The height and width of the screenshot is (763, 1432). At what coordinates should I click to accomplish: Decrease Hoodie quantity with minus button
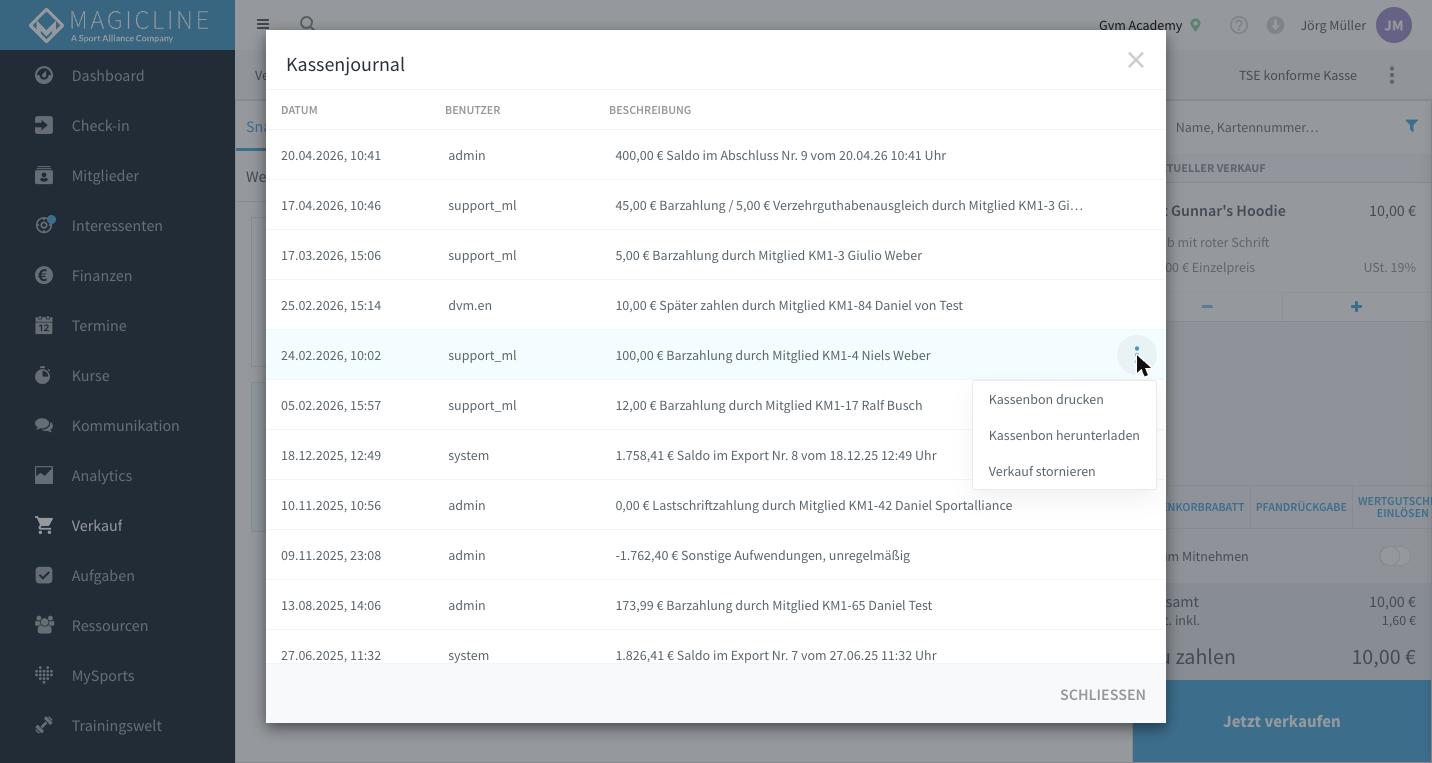1207,307
